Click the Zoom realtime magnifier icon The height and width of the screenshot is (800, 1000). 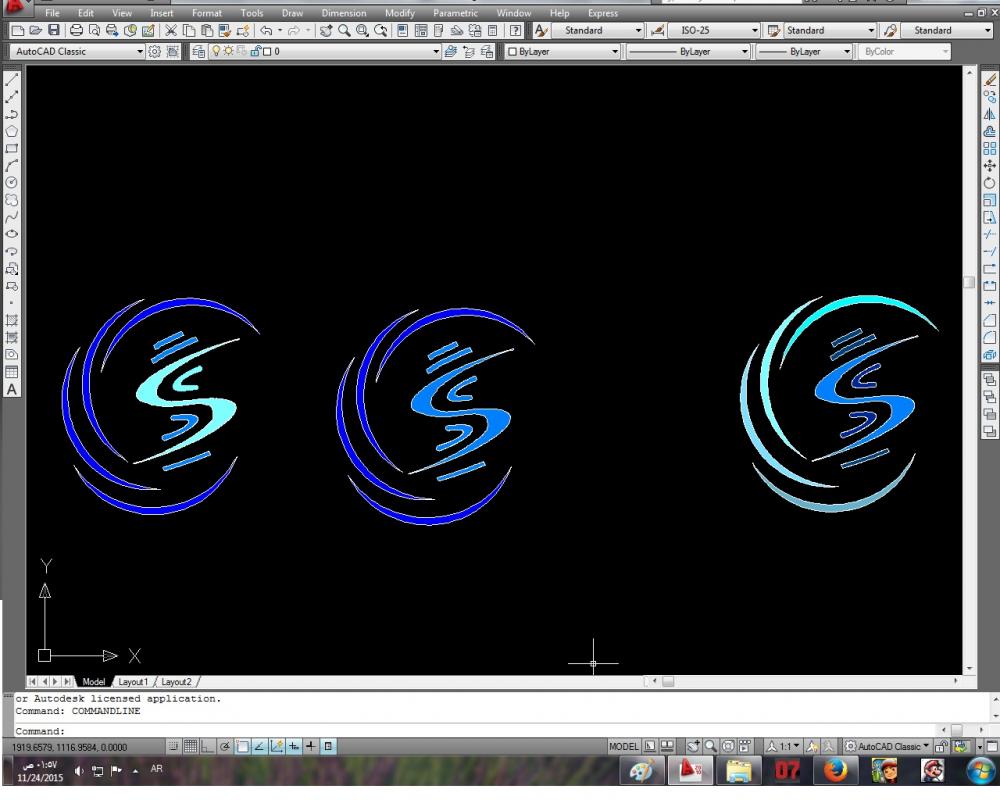pyautogui.click(x=344, y=30)
